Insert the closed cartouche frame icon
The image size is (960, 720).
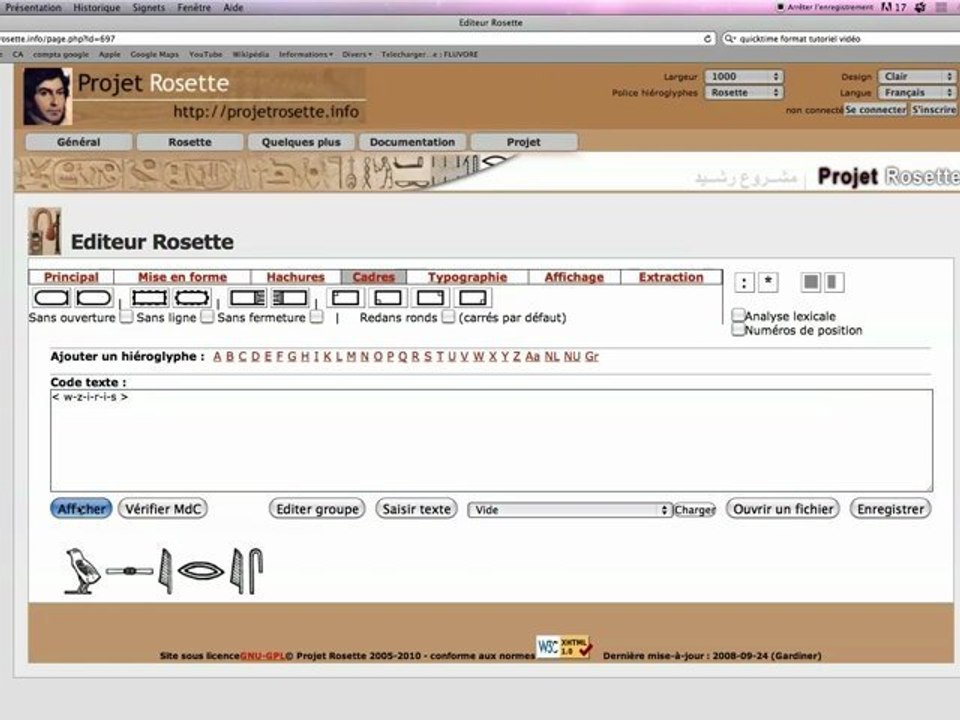click(x=51, y=298)
